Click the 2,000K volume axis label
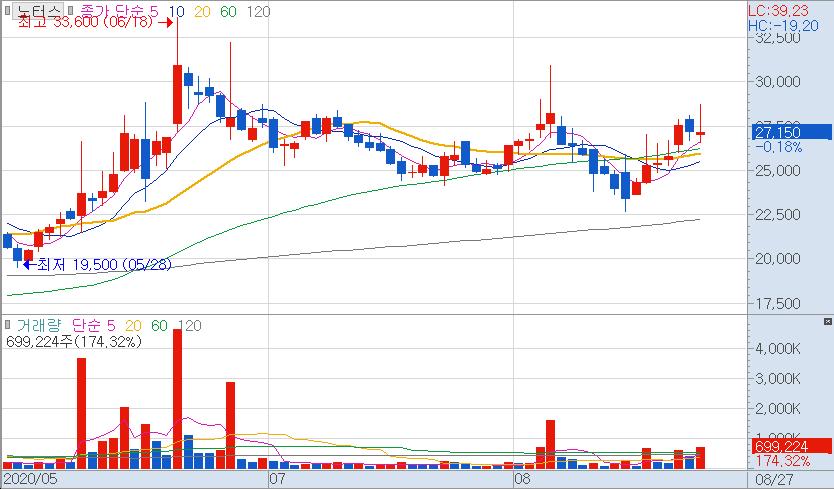 (778, 408)
